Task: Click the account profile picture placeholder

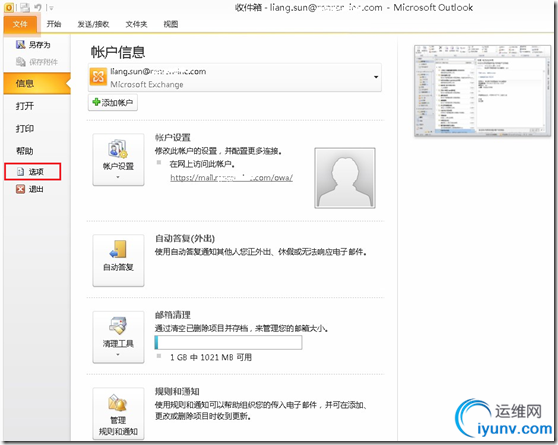Action: [344, 178]
